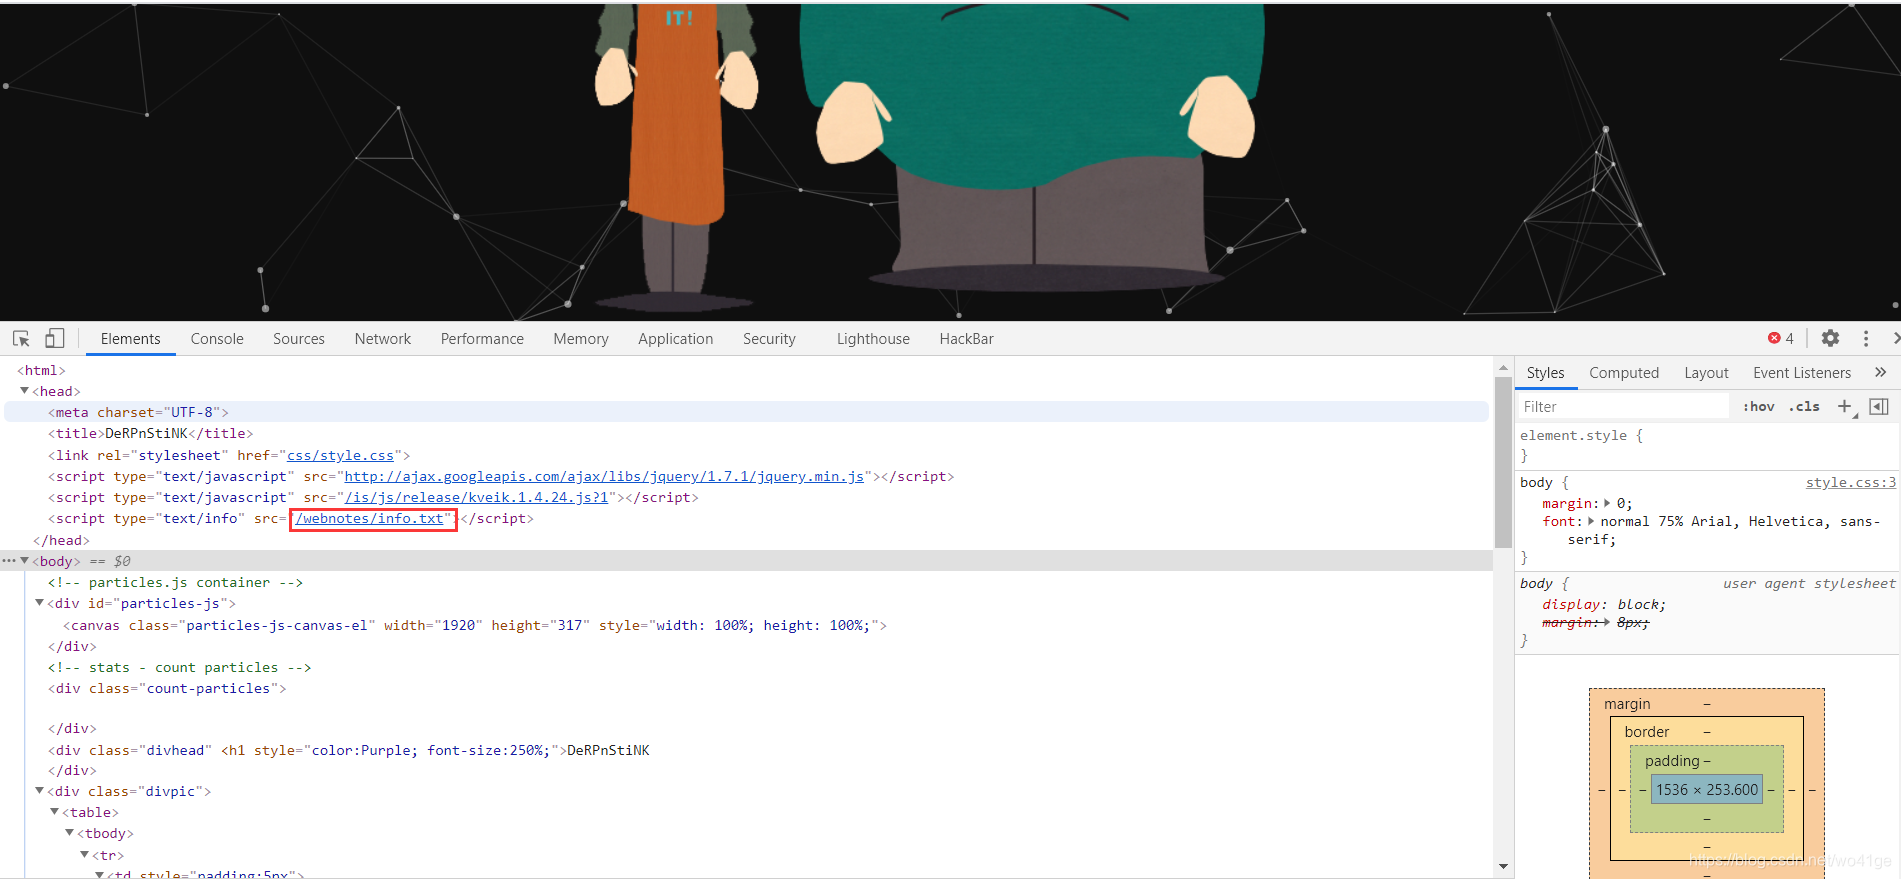The width and height of the screenshot is (1901, 879).
Task: Open DevTools settings gear
Action: click(1830, 338)
